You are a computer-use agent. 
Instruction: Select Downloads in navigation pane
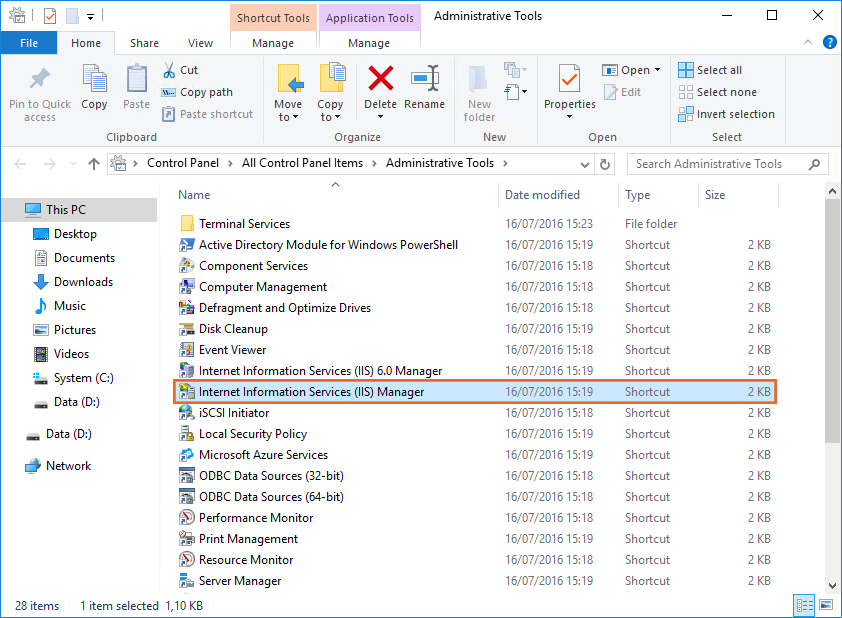click(x=83, y=282)
